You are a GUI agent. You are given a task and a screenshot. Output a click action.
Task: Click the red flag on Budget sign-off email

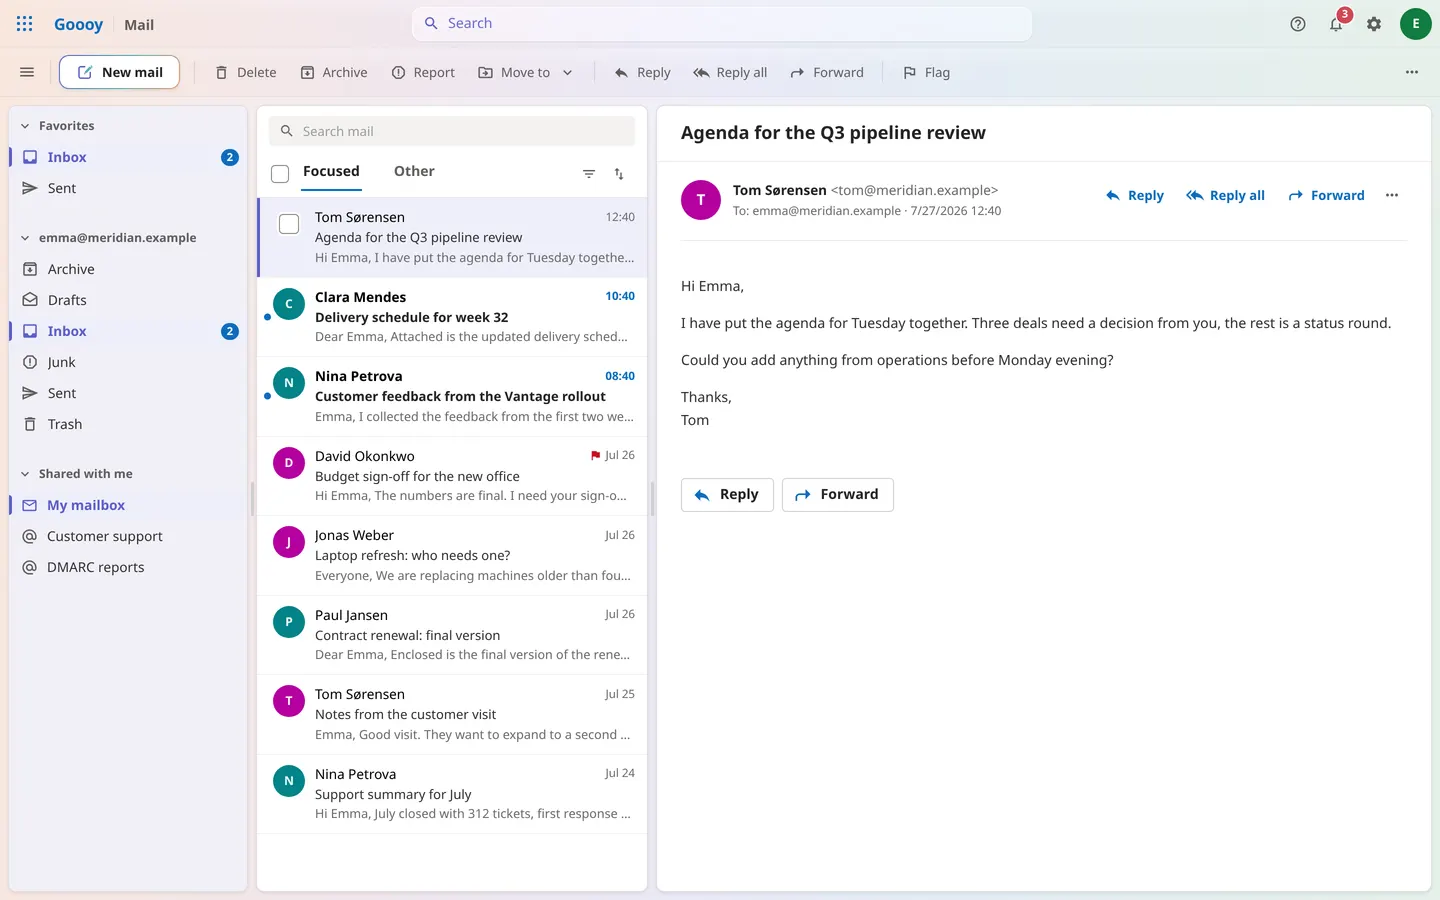click(x=596, y=455)
